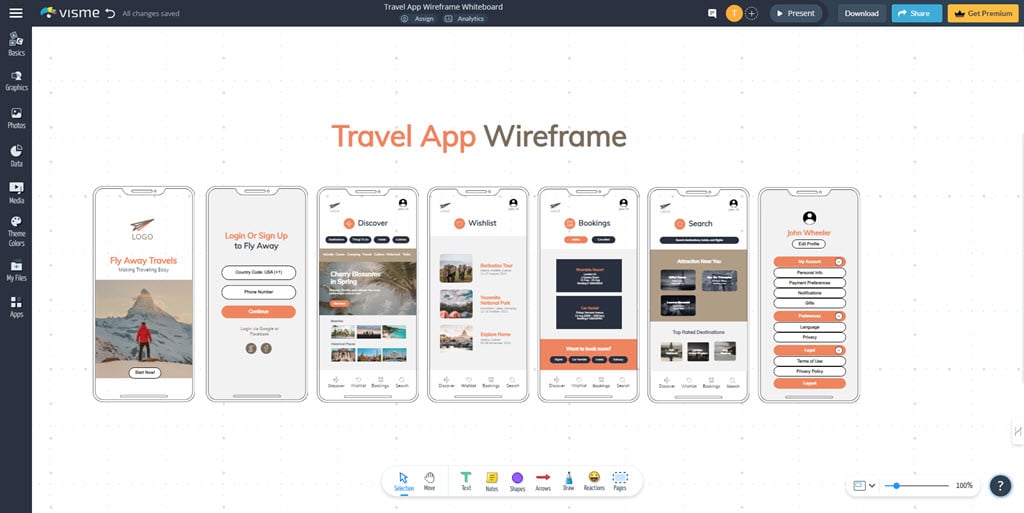Click the Payment Preferences item

tap(810, 283)
